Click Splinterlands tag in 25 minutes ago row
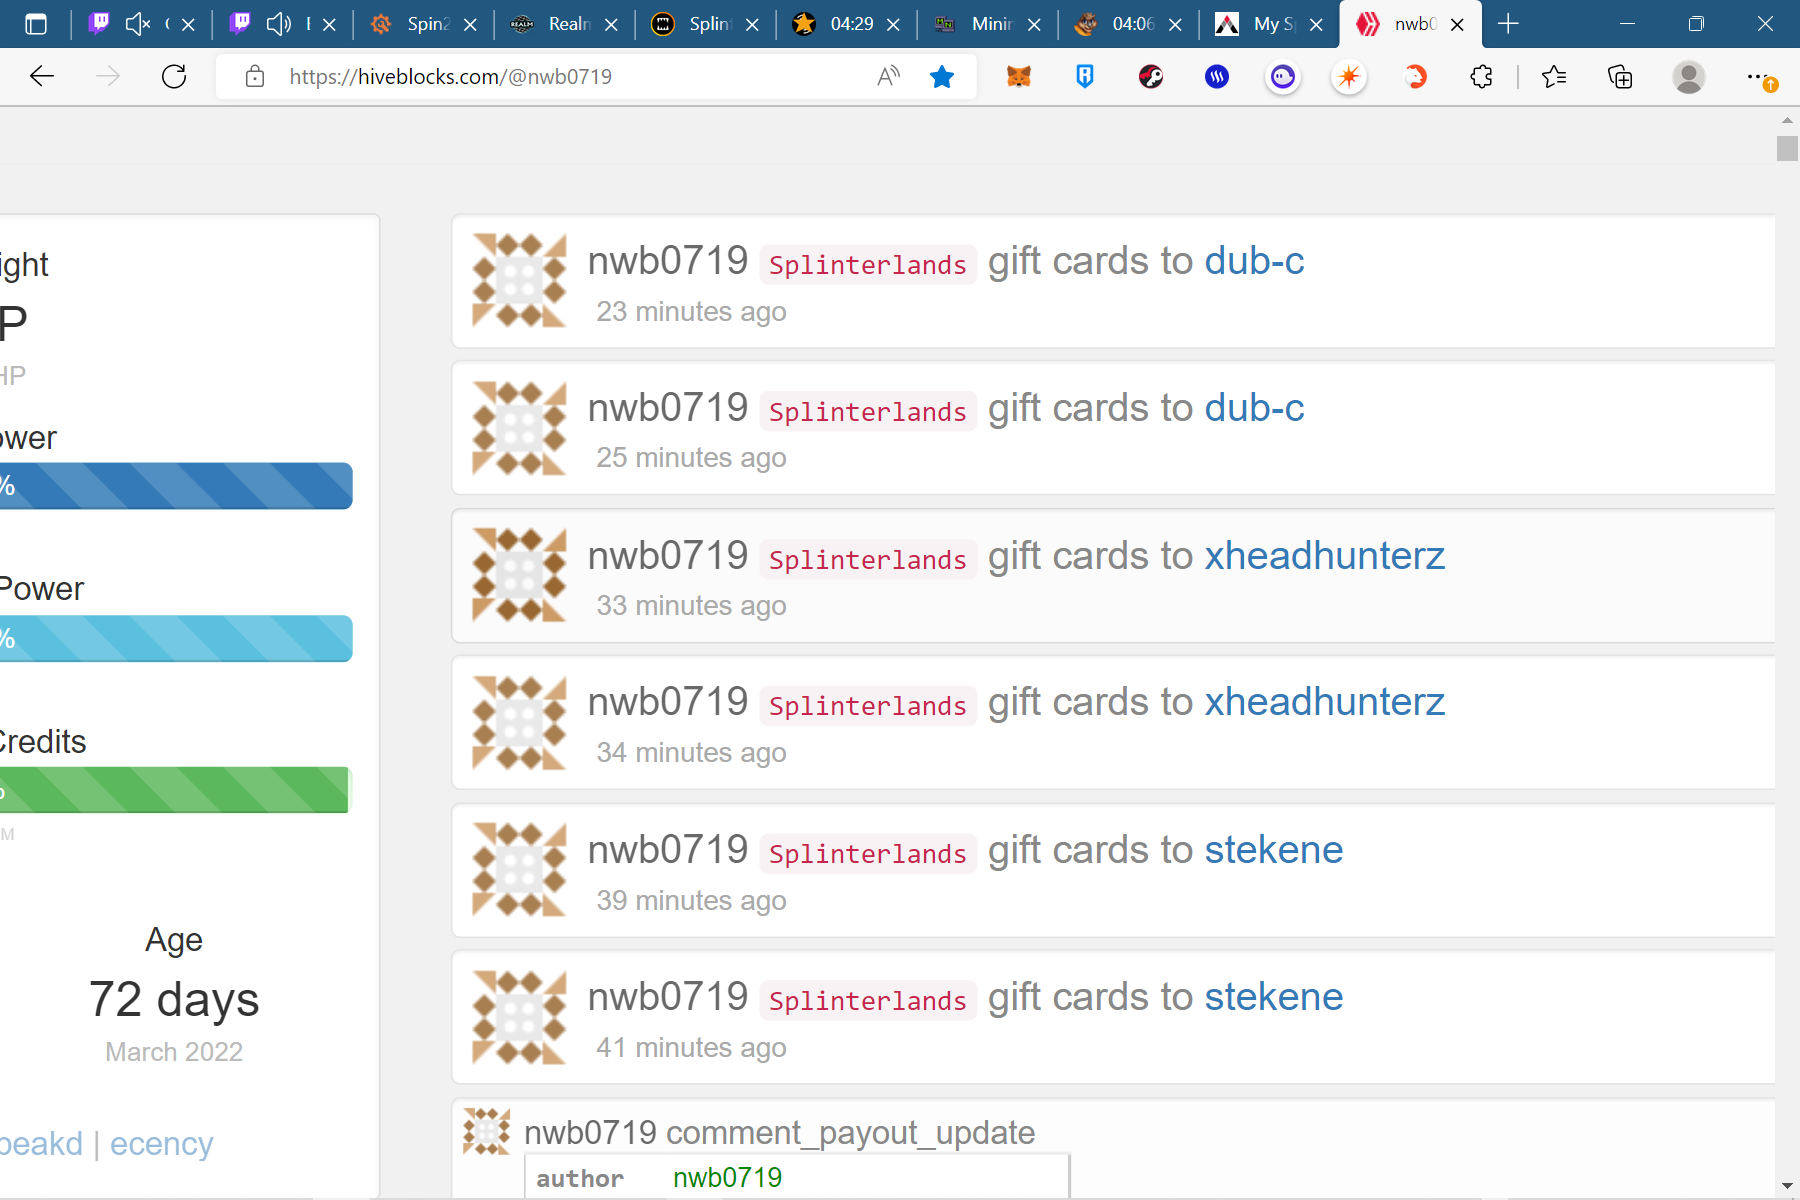The height and width of the screenshot is (1200, 1800). [x=868, y=411]
